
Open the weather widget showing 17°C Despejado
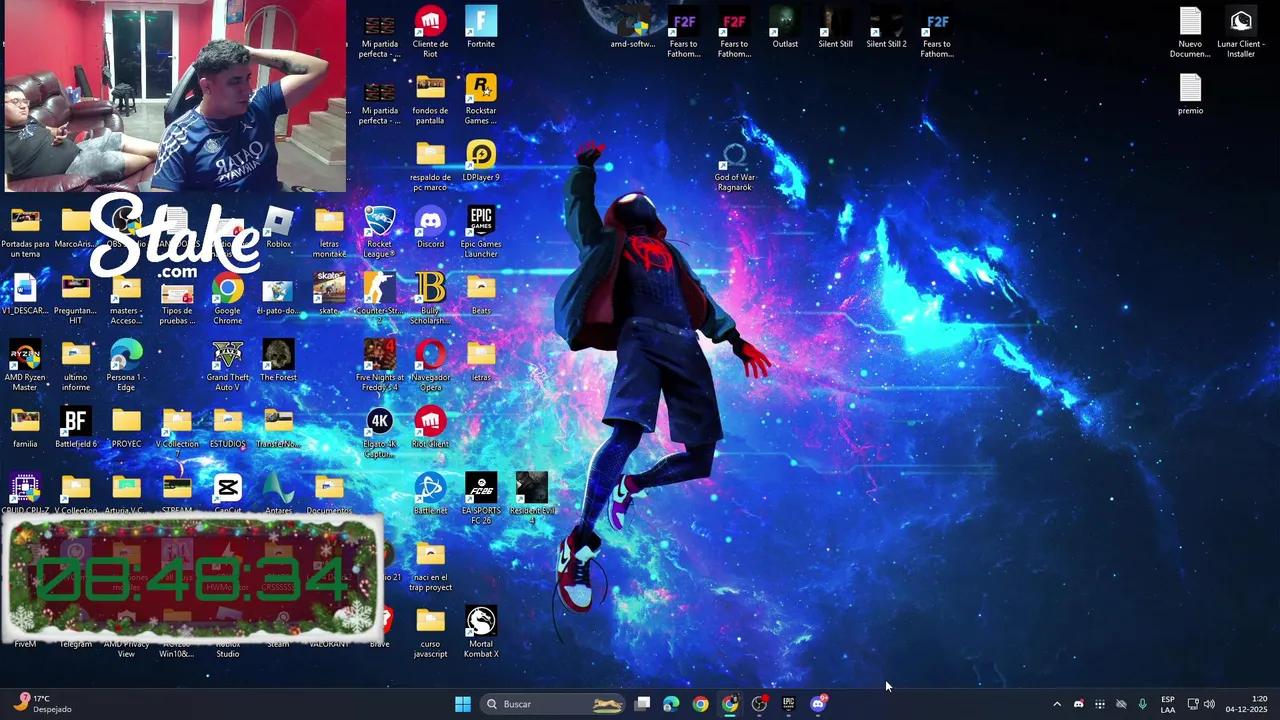point(43,704)
